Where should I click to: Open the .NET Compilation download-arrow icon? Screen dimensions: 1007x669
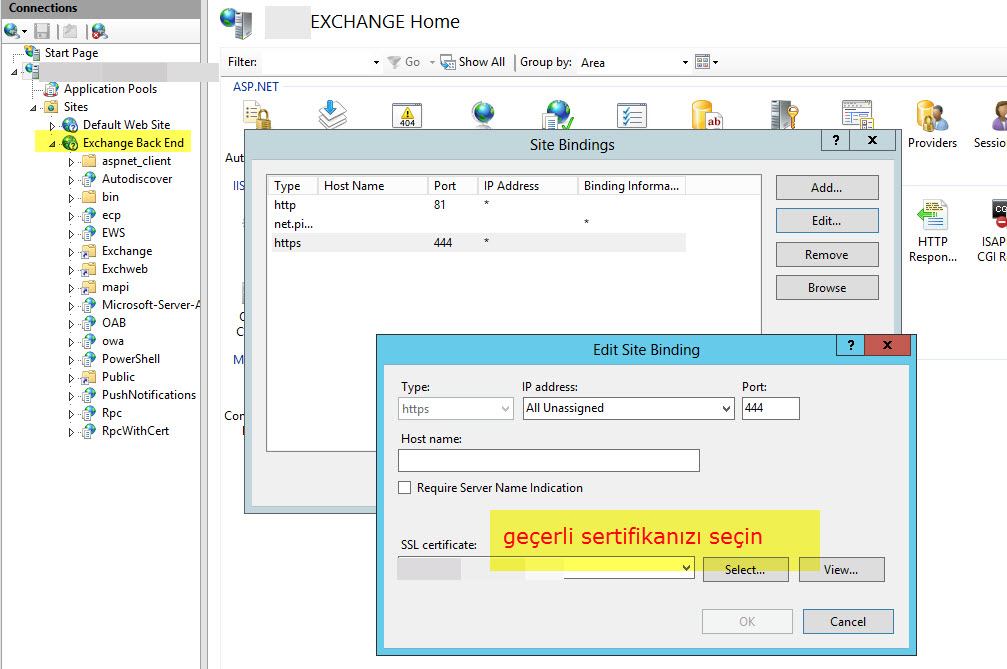click(333, 115)
